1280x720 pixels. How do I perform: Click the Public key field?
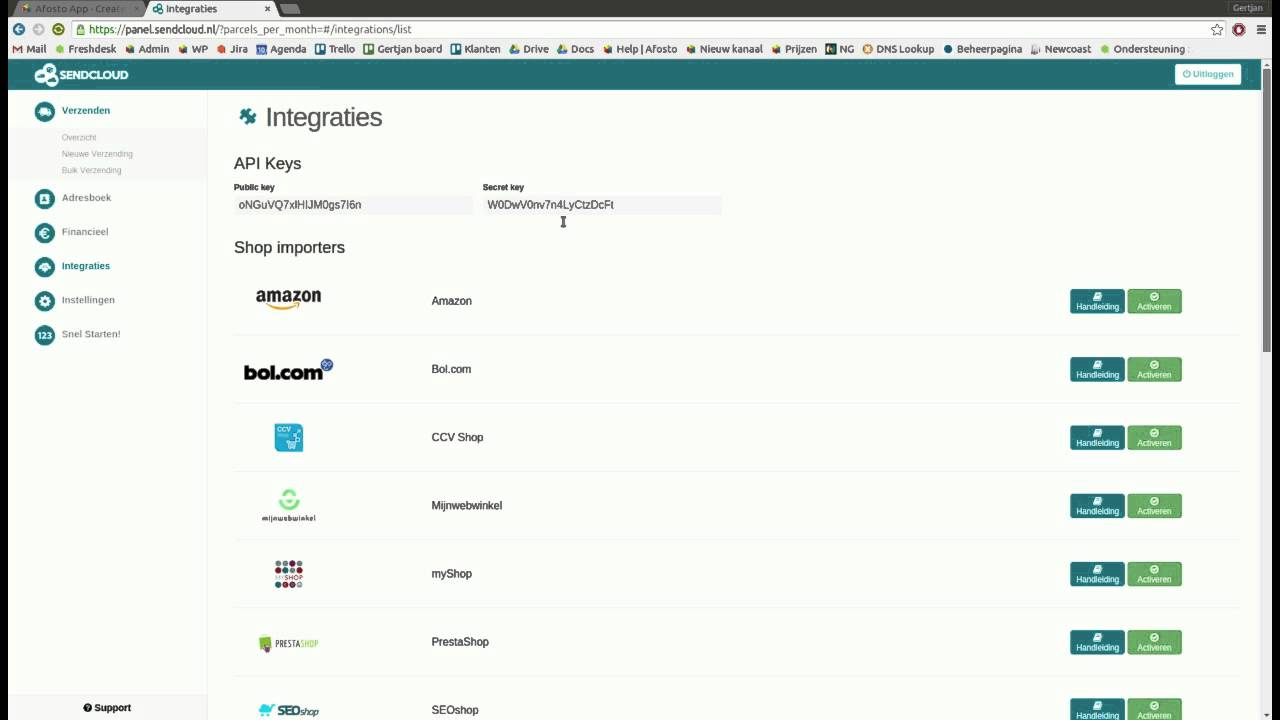(353, 205)
